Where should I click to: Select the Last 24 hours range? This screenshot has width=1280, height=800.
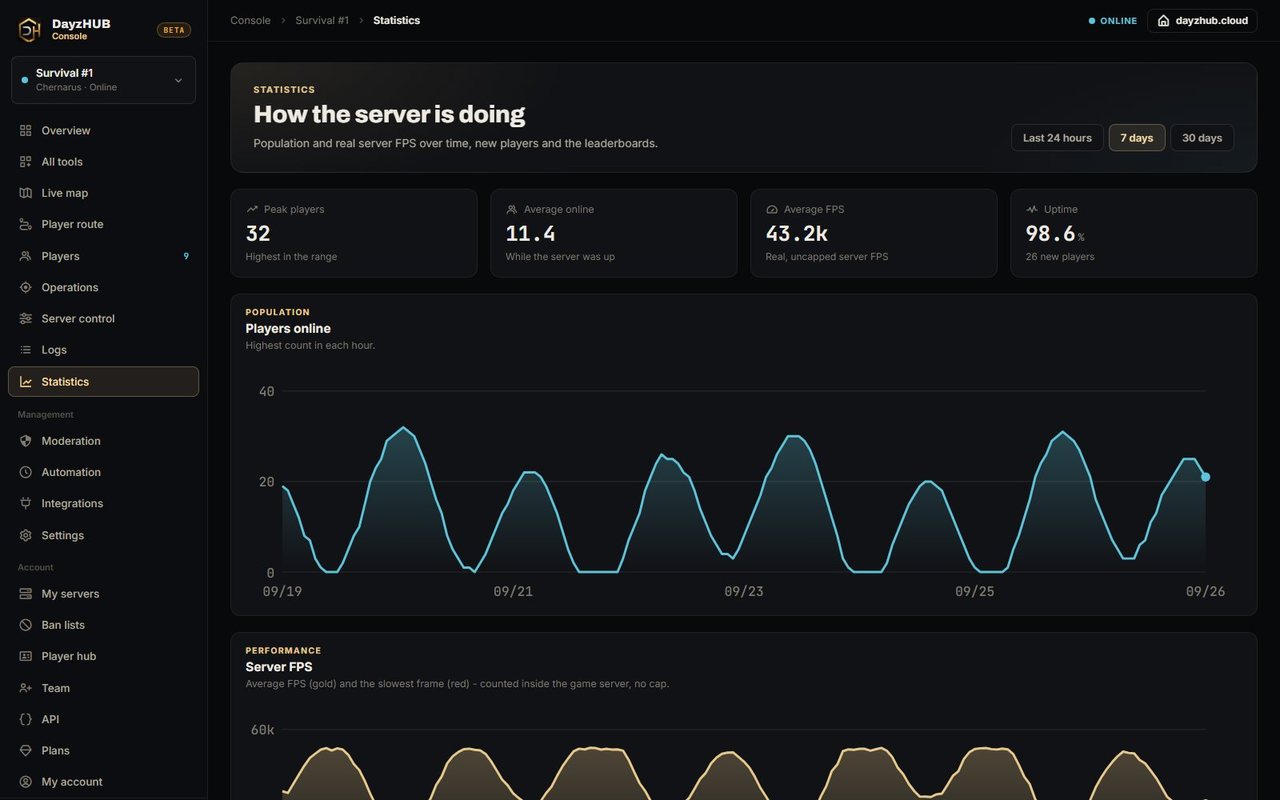[1057, 138]
